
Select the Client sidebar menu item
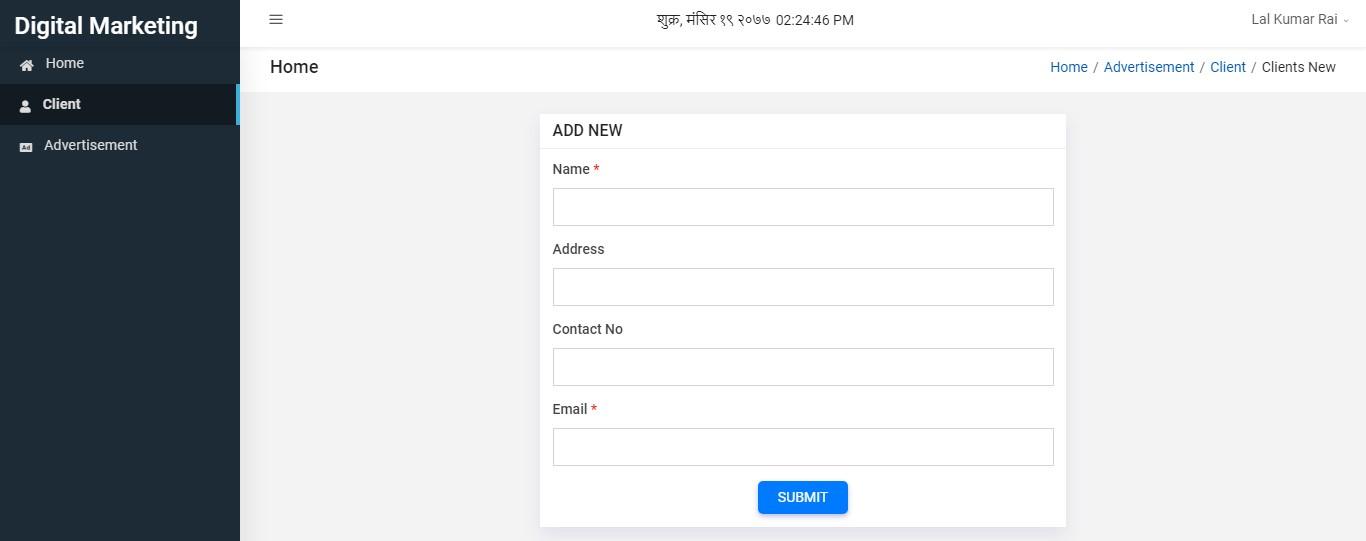point(120,104)
